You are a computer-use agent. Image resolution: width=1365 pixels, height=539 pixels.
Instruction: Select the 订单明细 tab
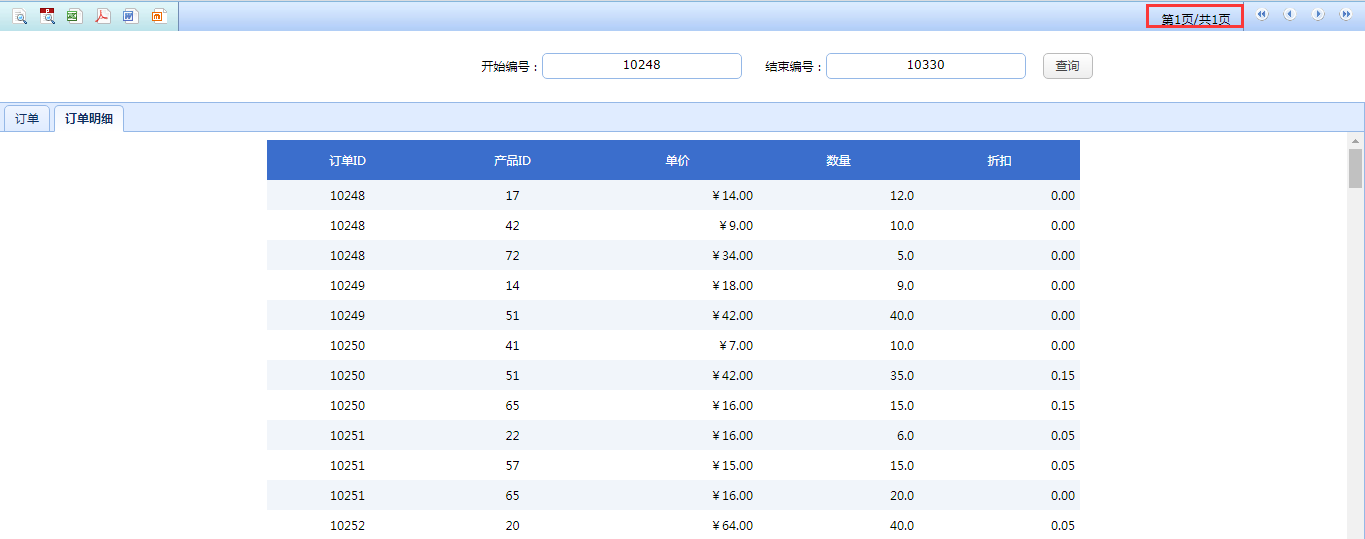(89, 119)
